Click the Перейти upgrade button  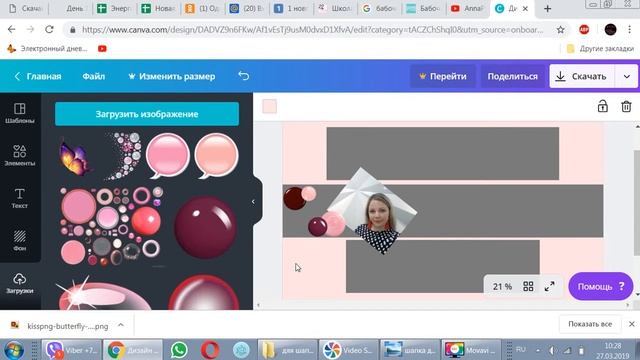pyautogui.click(x=443, y=76)
